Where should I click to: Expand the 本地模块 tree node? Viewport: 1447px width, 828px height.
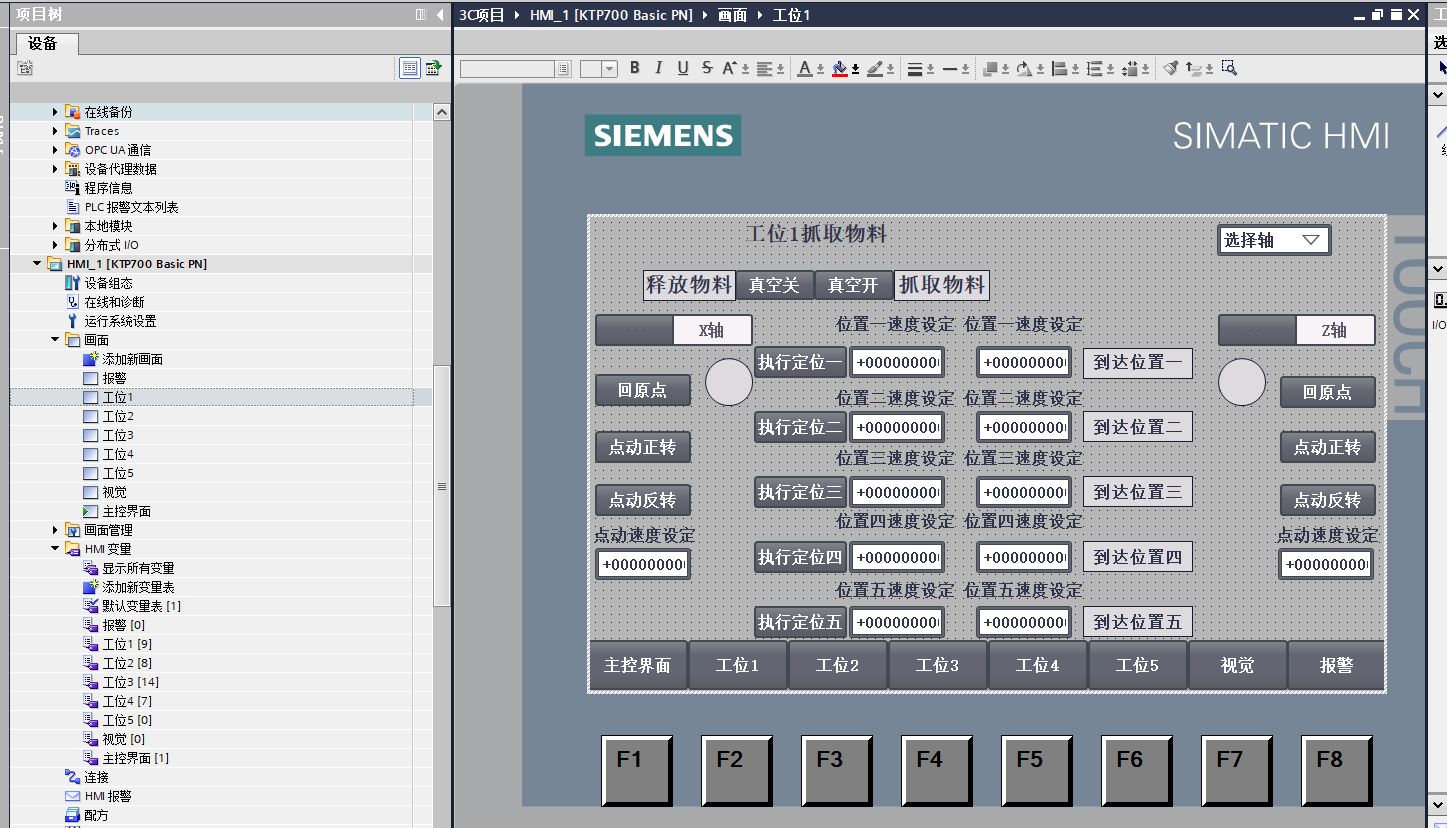[x=56, y=226]
